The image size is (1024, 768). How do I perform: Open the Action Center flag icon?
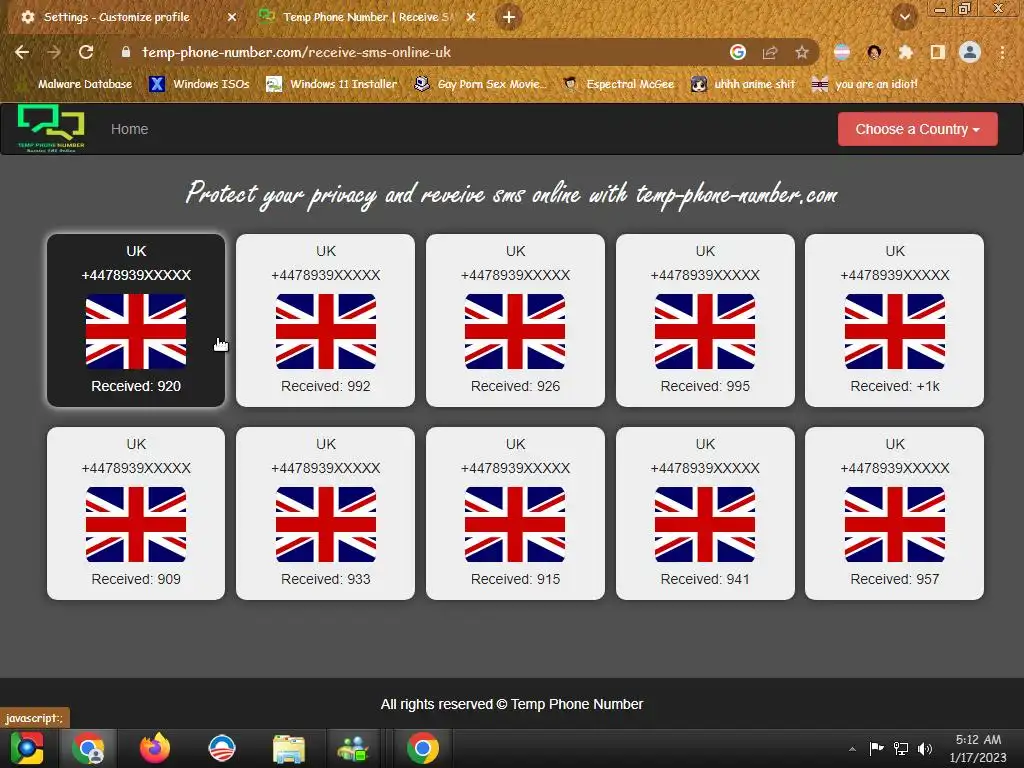876,748
